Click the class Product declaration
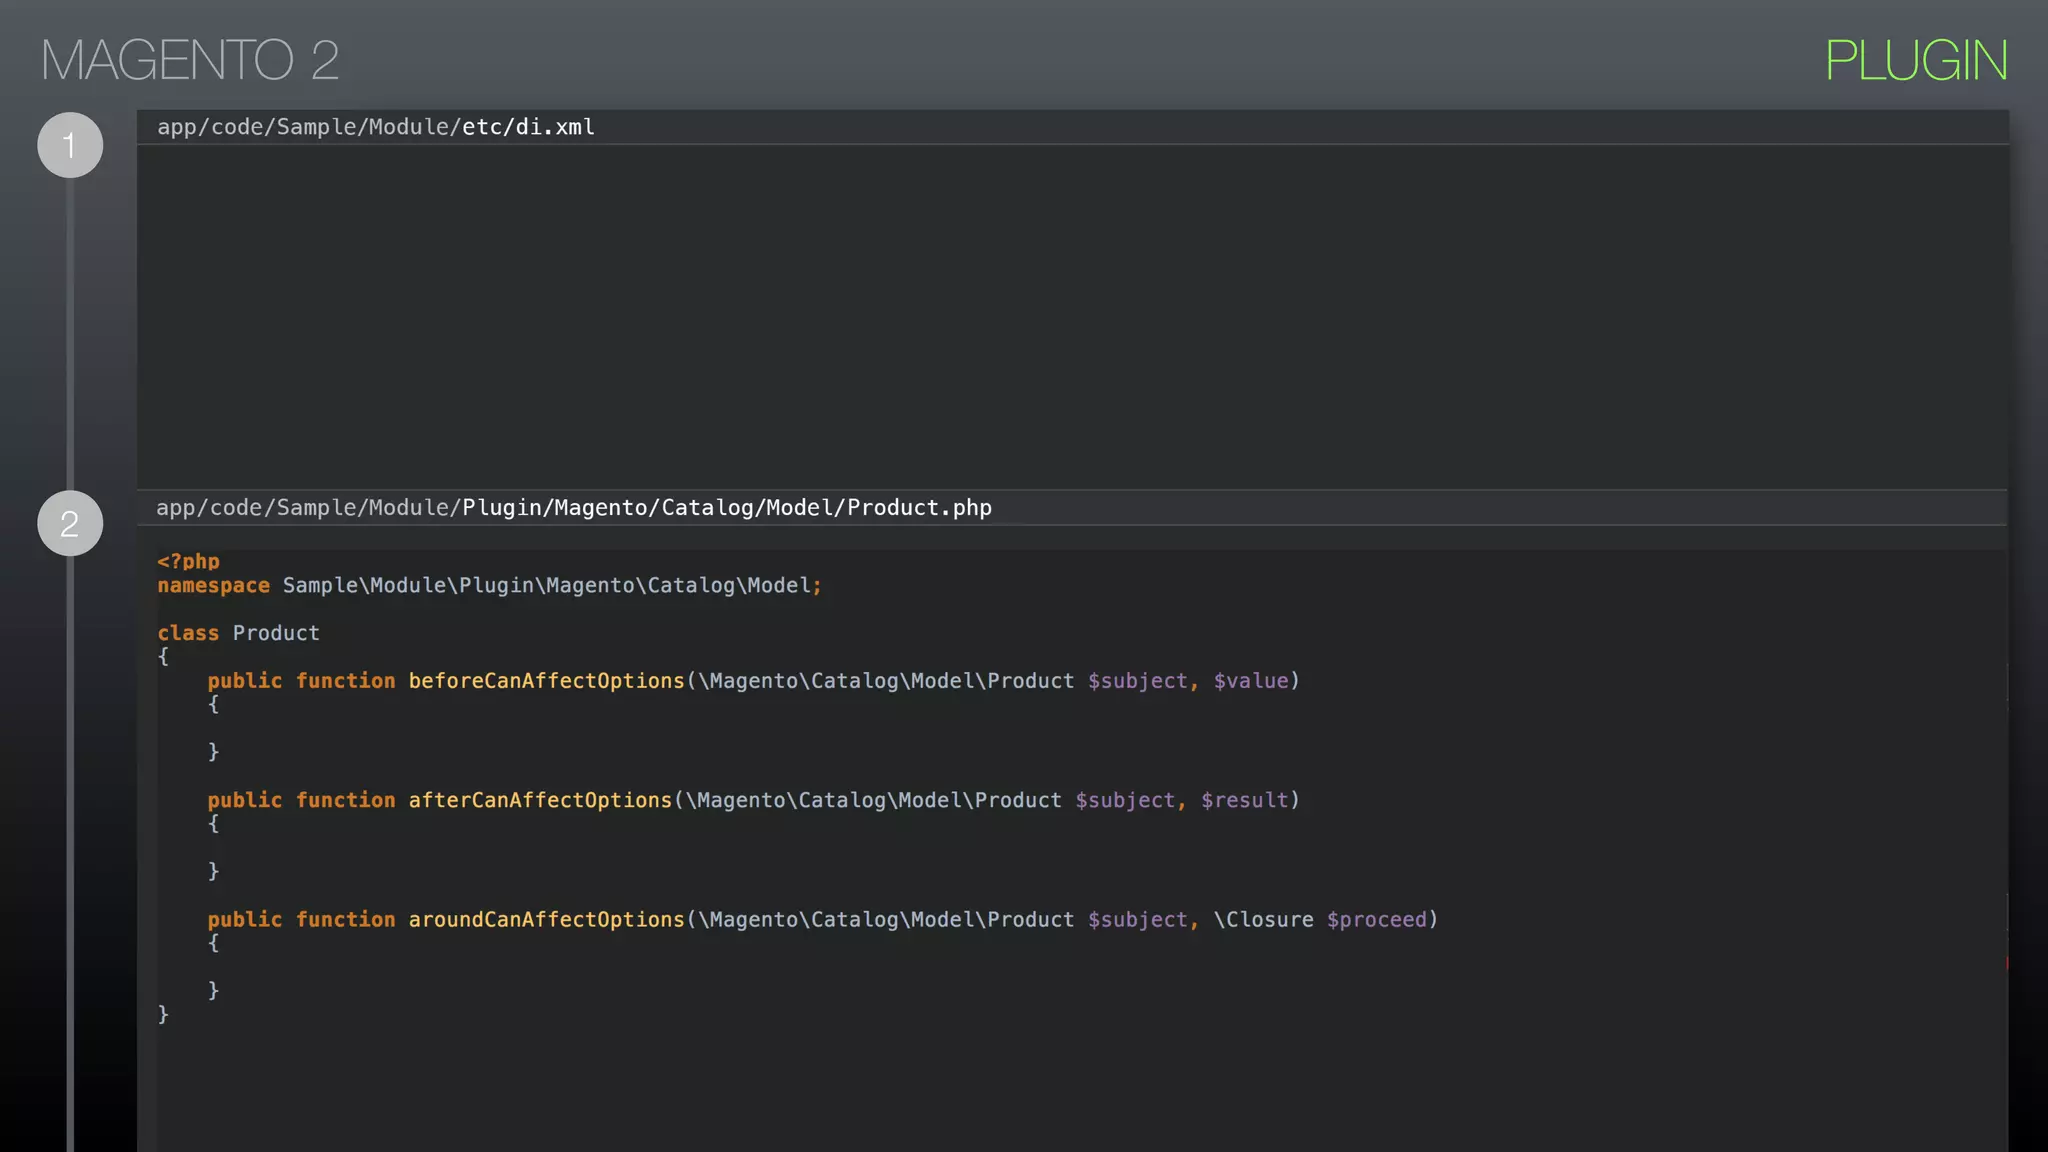Screen dimensions: 2048x1152 click(x=238, y=633)
